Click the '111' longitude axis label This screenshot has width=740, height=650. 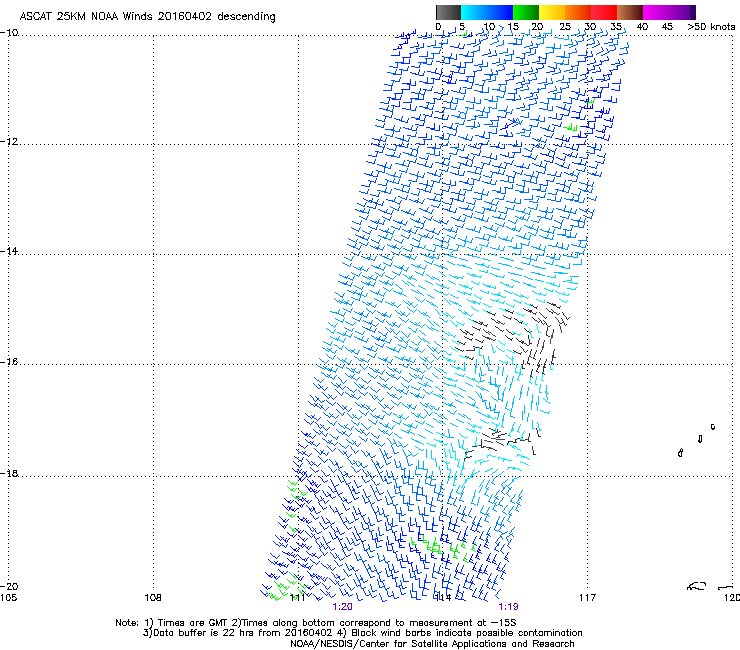click(x=298, y=598)
